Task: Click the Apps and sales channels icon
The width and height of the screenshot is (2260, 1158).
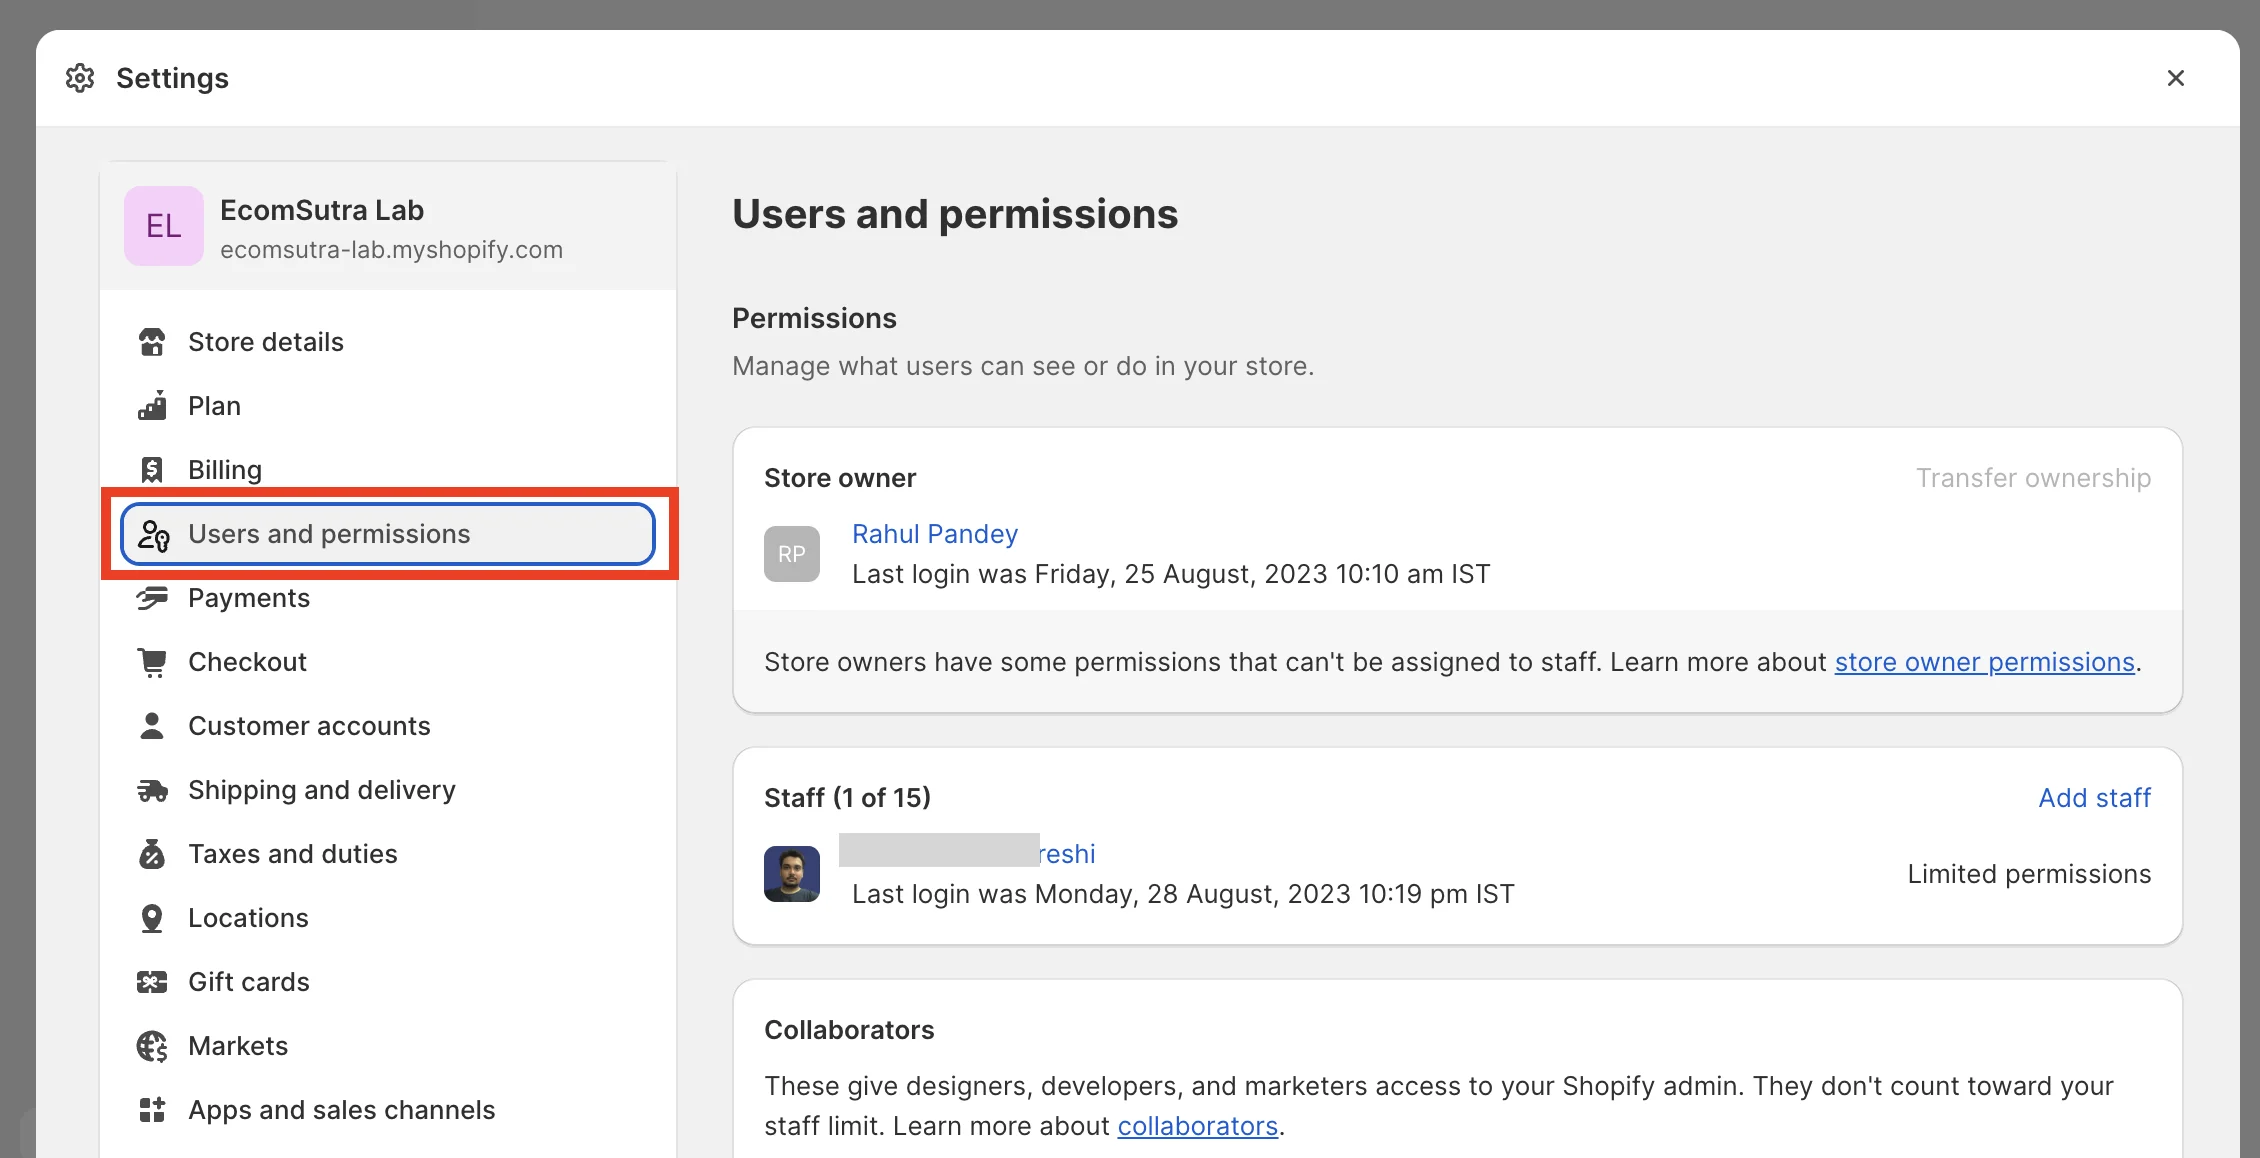Action: (x=152, y=1110)
